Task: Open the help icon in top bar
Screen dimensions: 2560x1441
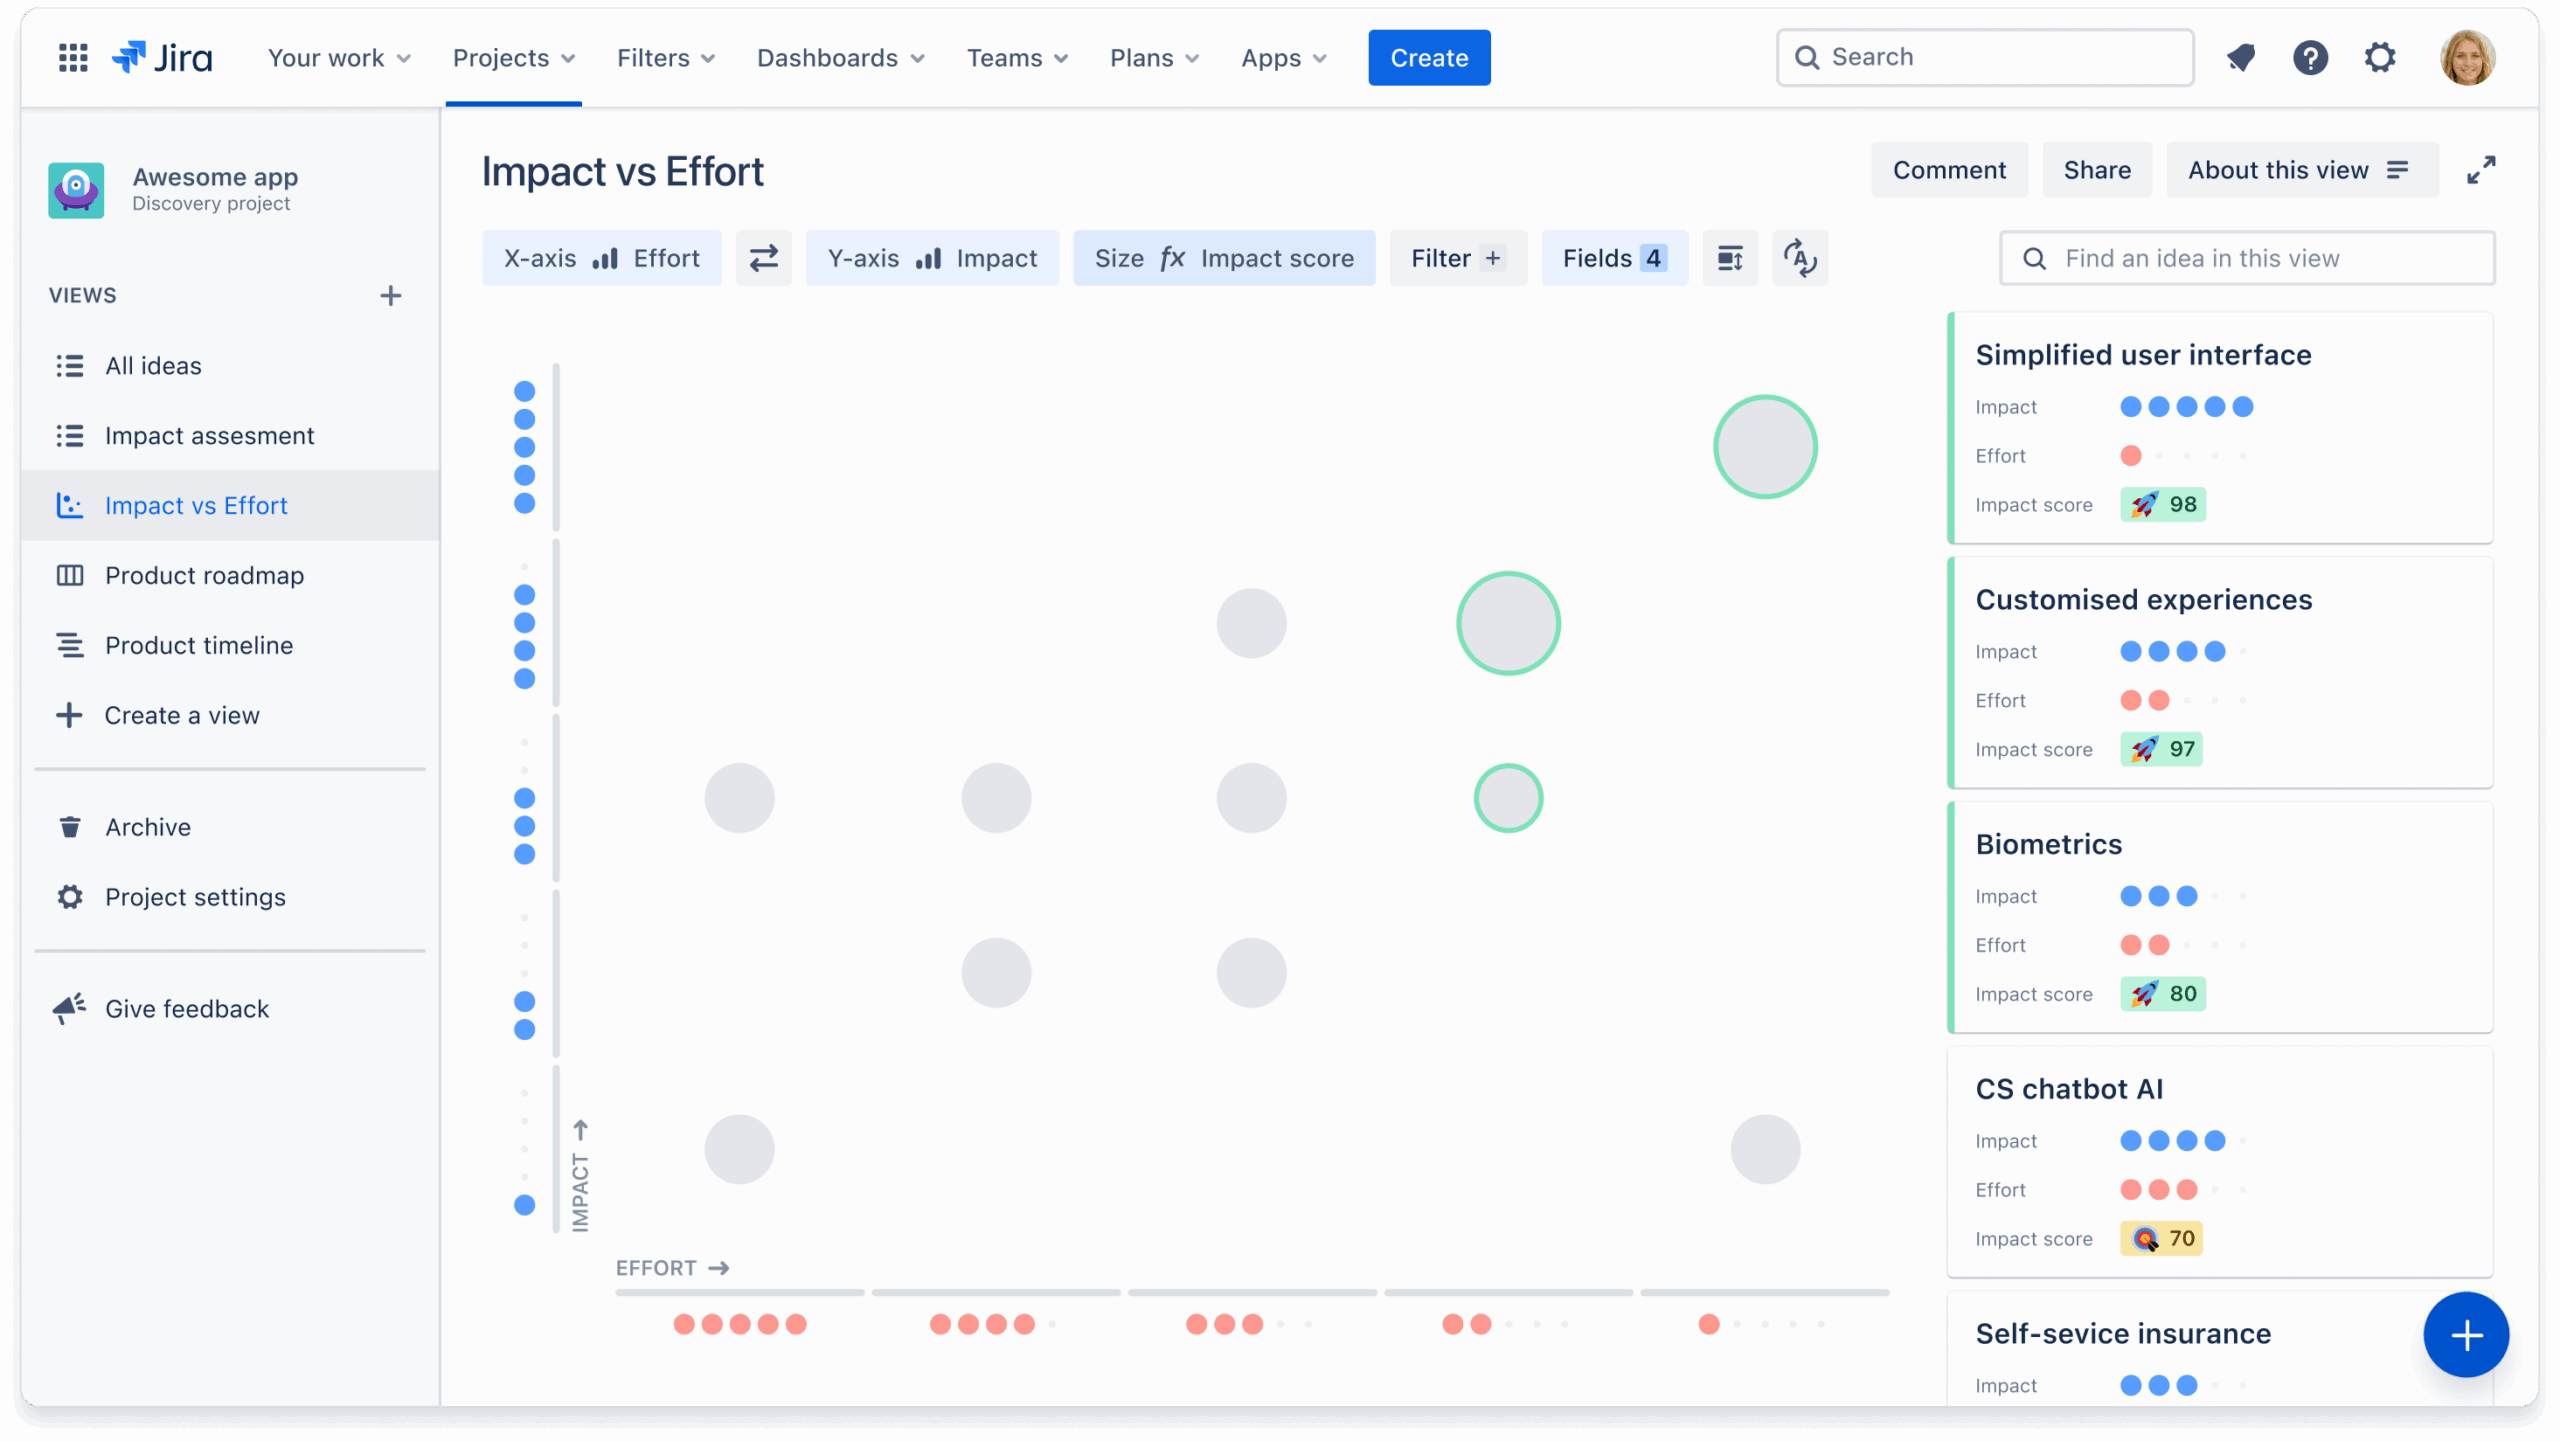Action: point(2310,57)
